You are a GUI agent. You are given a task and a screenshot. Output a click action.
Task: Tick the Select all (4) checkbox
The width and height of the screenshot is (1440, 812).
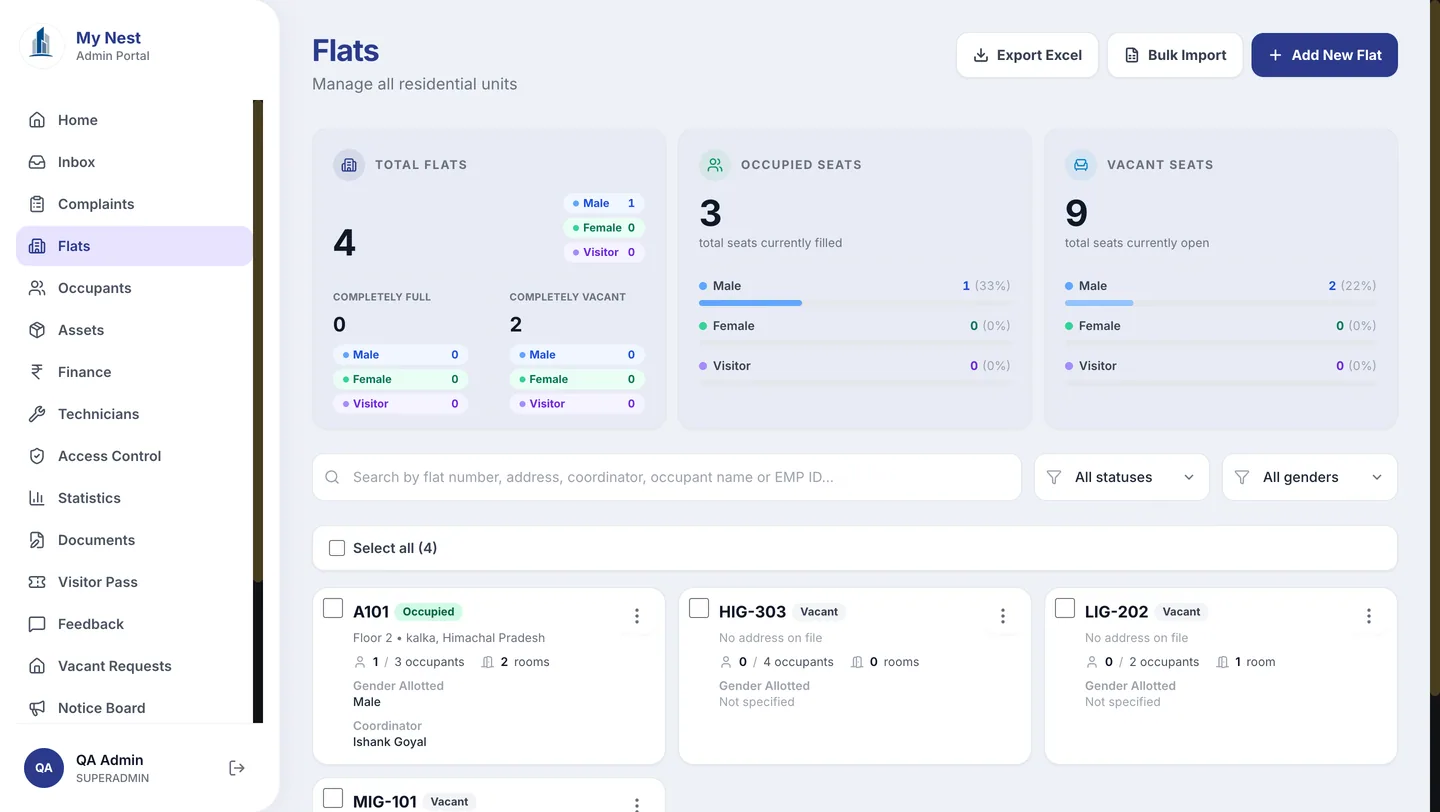coord(337,548)
